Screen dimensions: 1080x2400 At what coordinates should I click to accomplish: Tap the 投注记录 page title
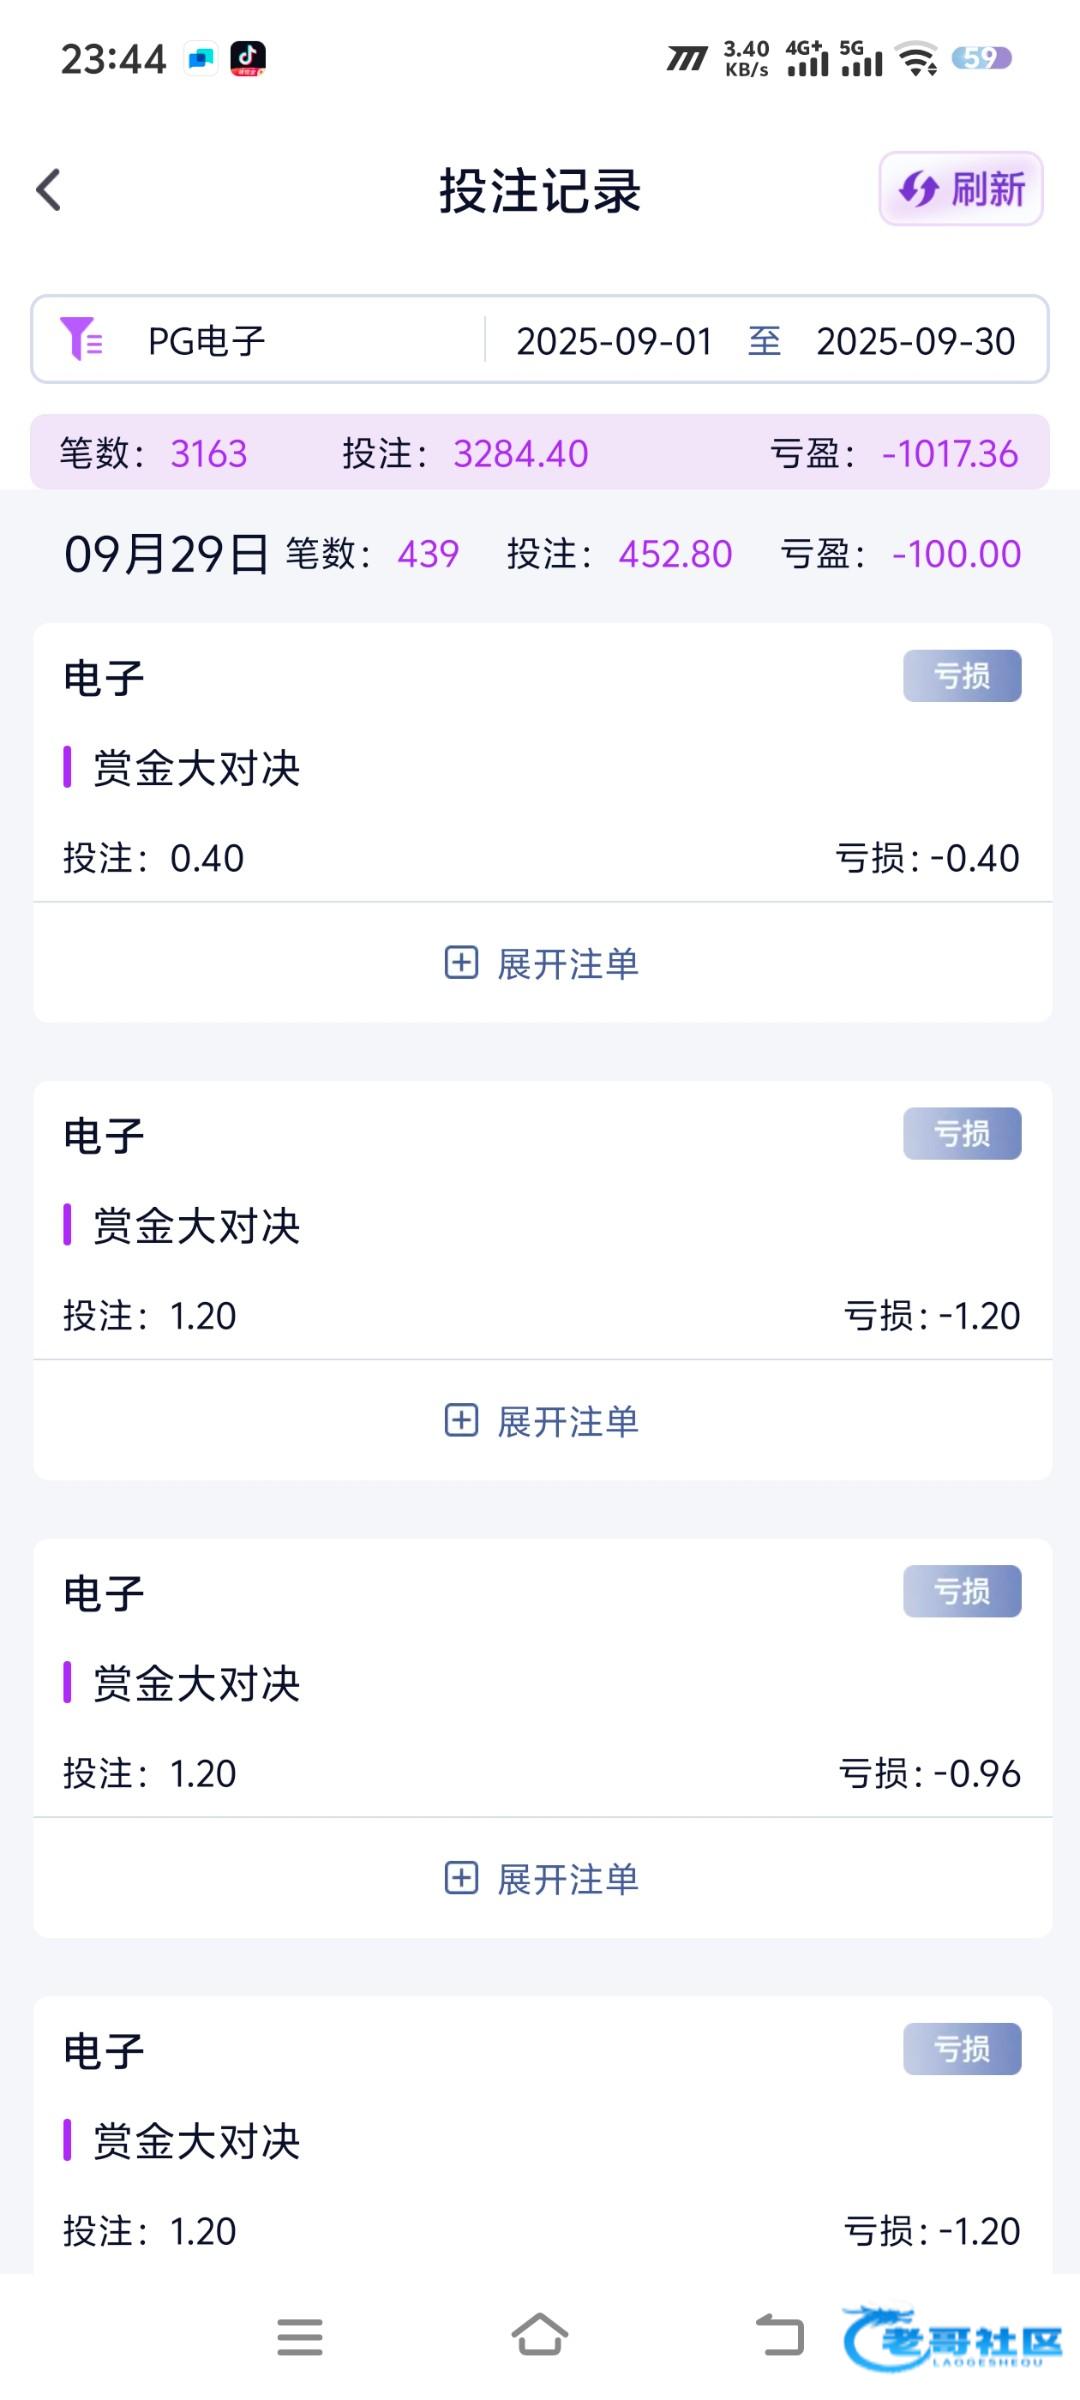click(540, 190)
